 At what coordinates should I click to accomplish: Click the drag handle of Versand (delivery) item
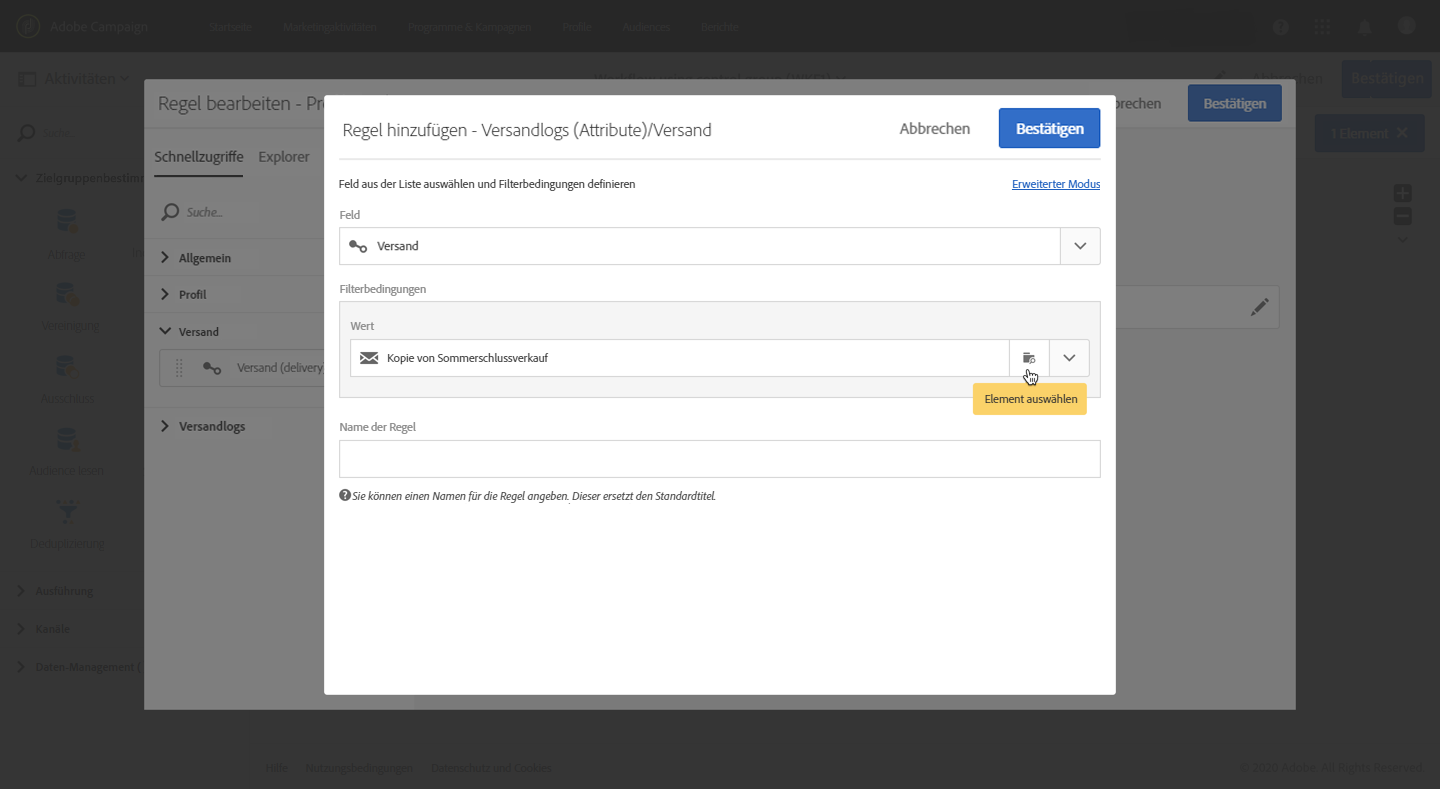click(x=180, y=368)
